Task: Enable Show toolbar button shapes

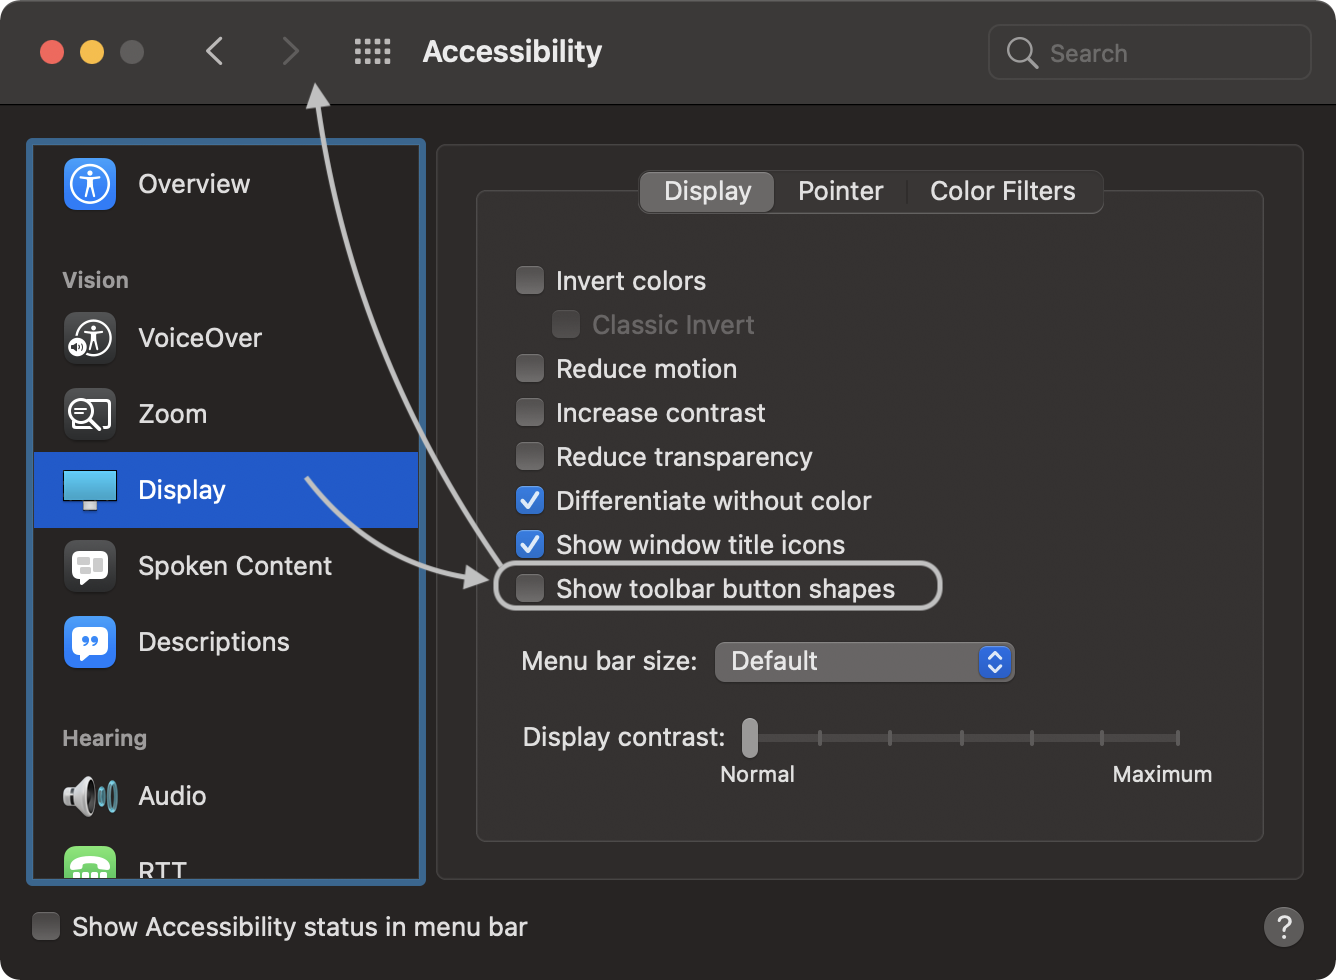Action: pyautogui.click(x=530, y=589)
